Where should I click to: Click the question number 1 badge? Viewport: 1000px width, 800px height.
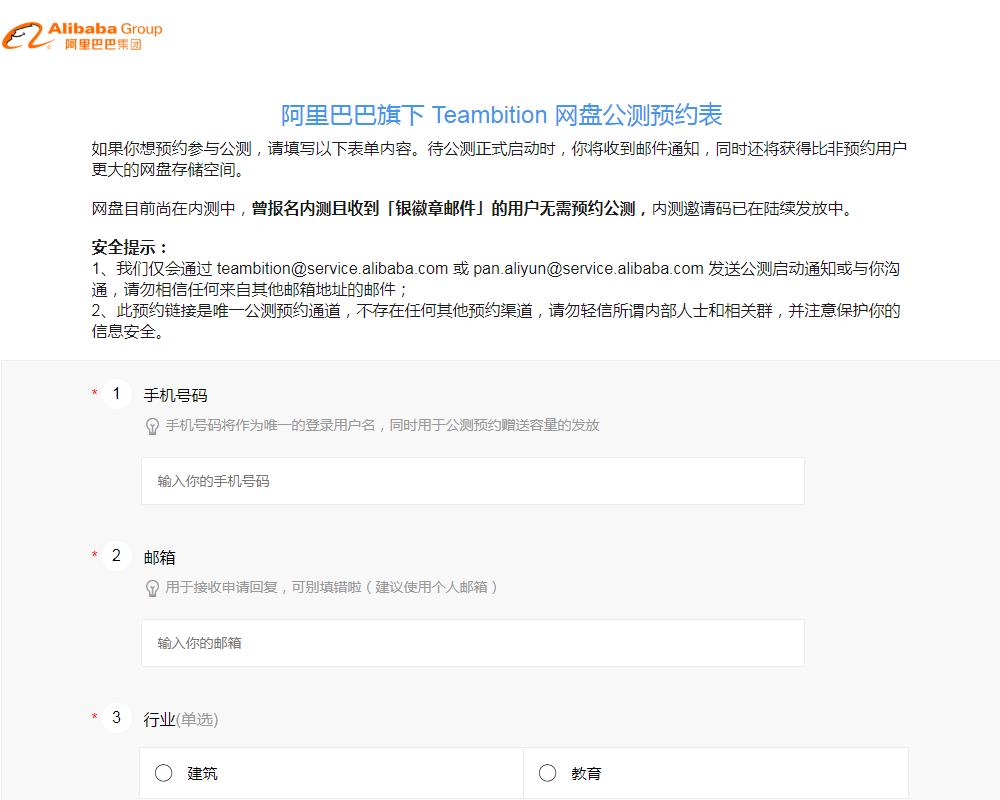117,394
